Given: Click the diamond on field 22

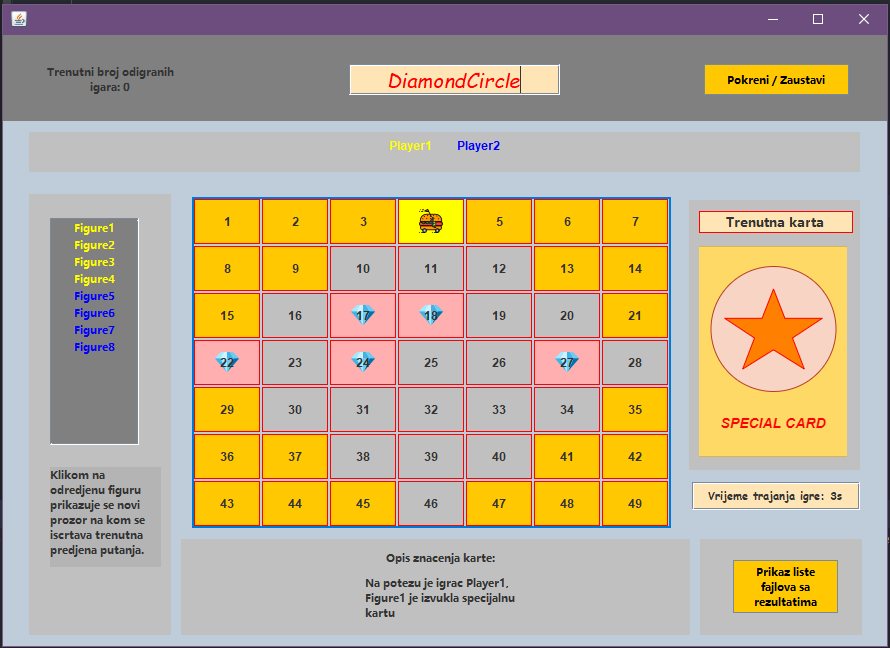Looking at the screenshot, I should [227, 361].
